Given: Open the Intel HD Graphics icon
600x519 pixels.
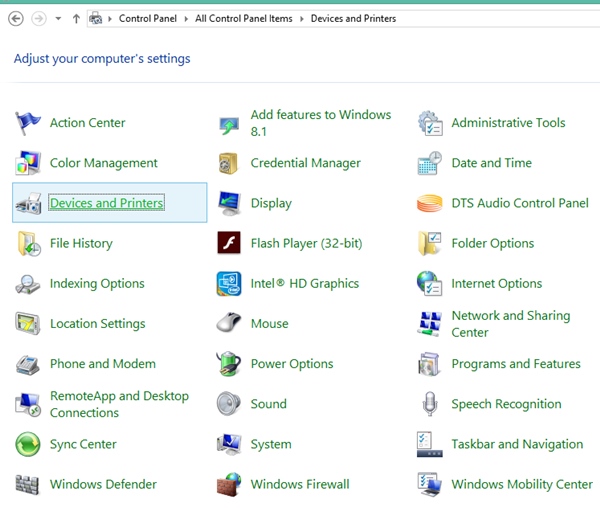Looking at the screenshot, I should coord(229,284).
